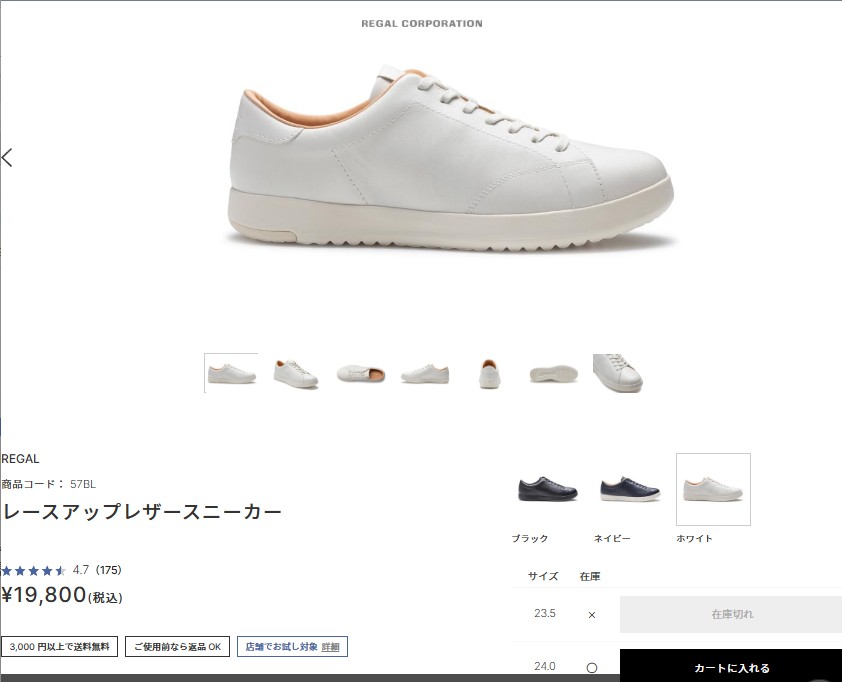Click the star rating icons

[33, 570]
